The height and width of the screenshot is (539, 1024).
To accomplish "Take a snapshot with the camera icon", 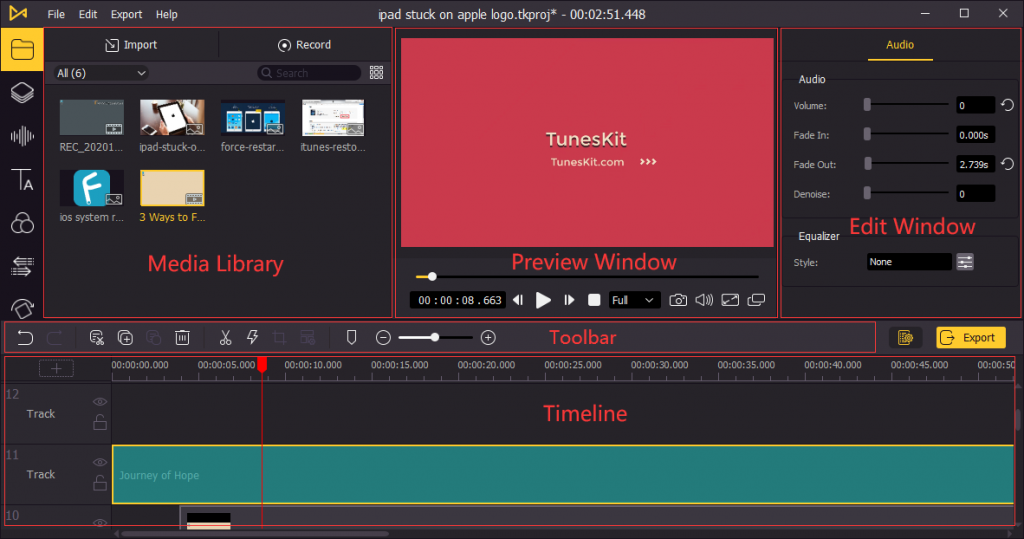I will (678, 300).
